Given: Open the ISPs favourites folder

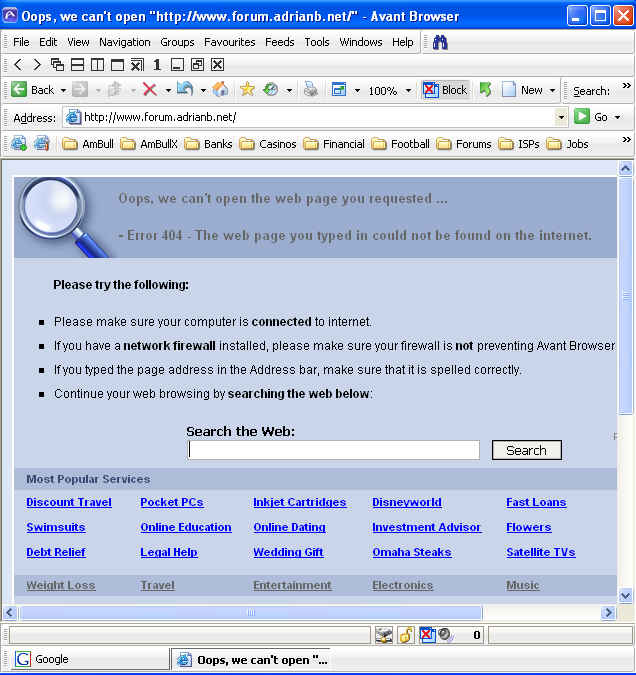Looking at the screenshot, I should [519, 144].
